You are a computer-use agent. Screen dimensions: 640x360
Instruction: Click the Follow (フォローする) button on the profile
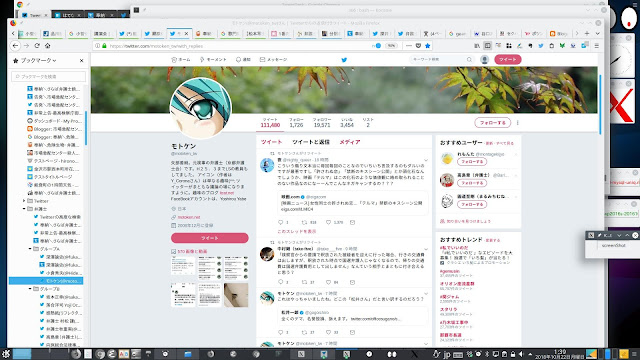click(x=493, y=122)
